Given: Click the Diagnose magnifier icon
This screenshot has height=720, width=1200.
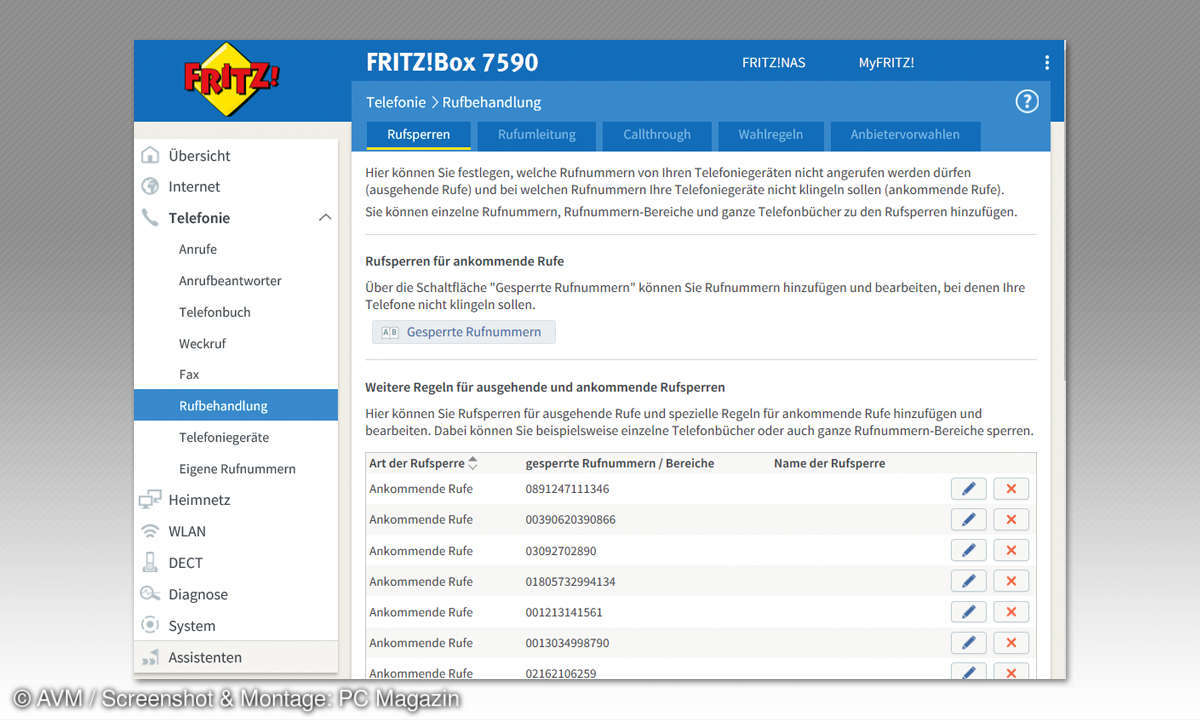Looking at the screenshot, I should coord(150,594).
